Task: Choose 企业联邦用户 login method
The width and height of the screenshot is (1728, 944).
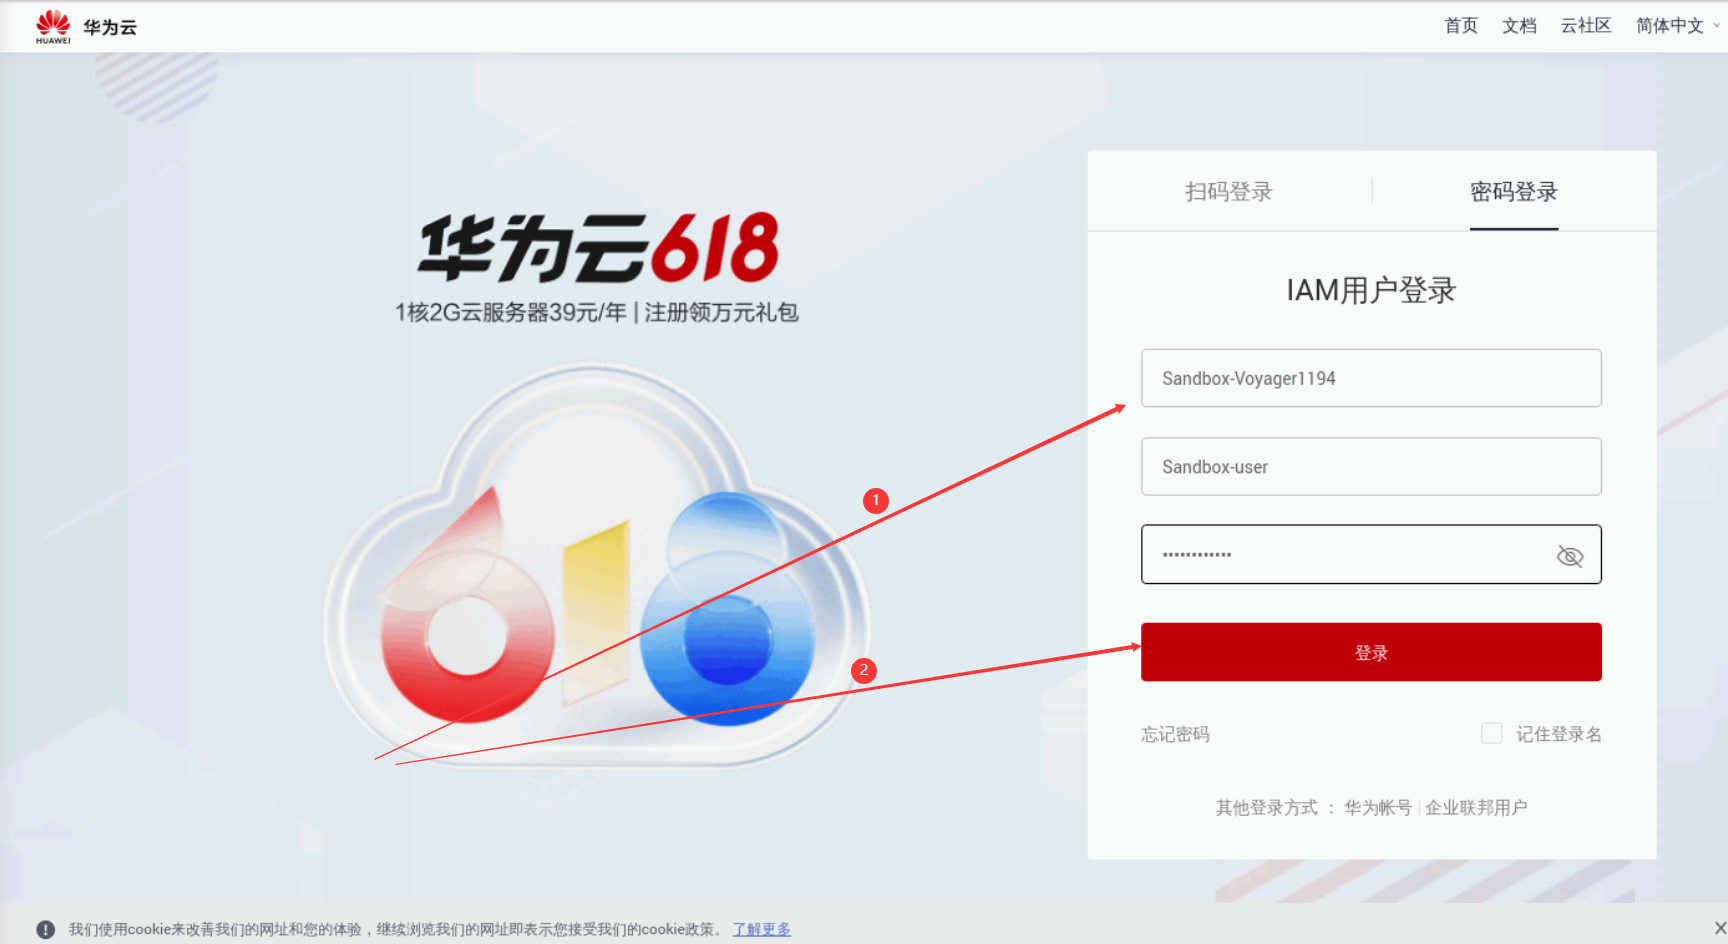Action: [1476, 807]
